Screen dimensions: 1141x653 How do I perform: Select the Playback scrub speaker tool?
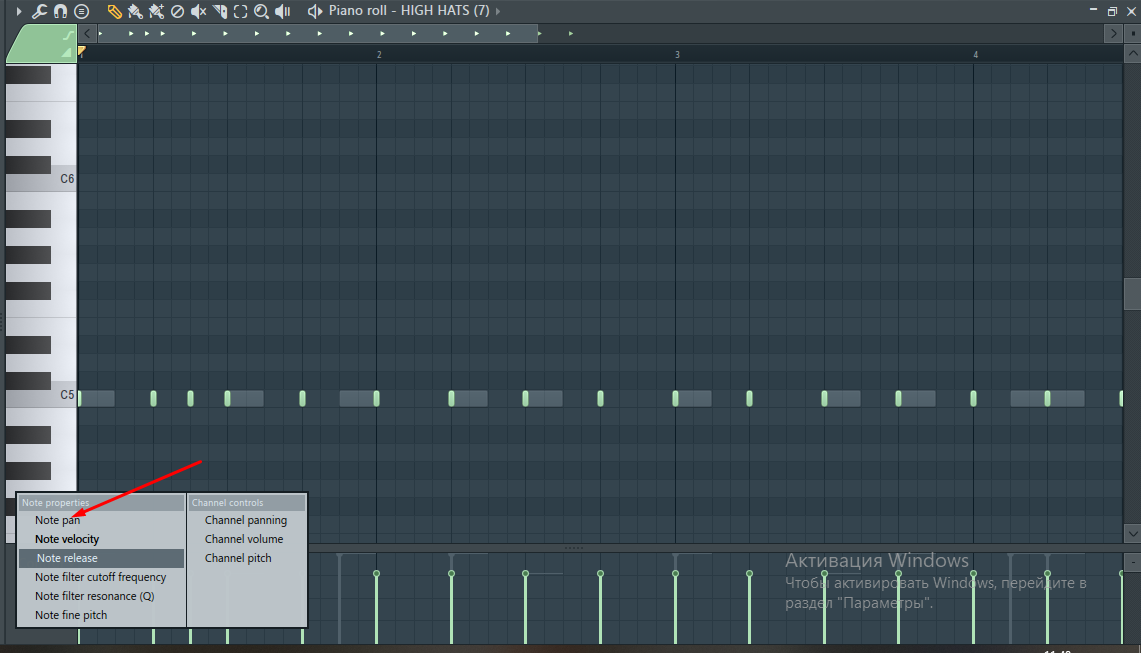click(283, 11)
